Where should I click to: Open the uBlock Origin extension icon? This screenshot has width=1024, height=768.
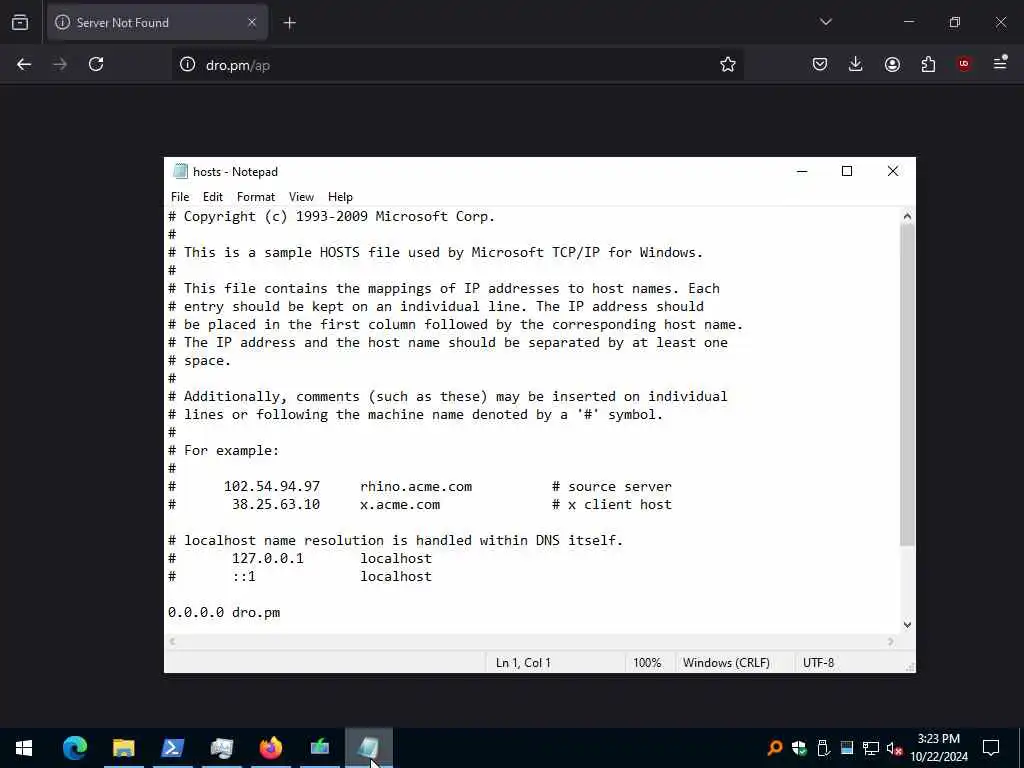964,64
